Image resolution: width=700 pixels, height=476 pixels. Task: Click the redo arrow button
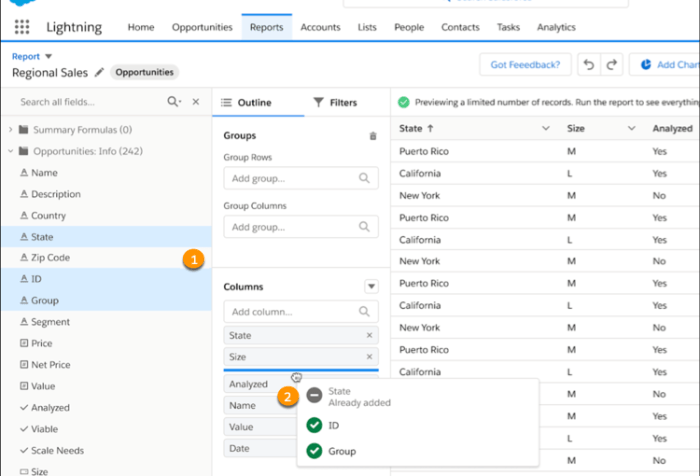coord(612,65)
